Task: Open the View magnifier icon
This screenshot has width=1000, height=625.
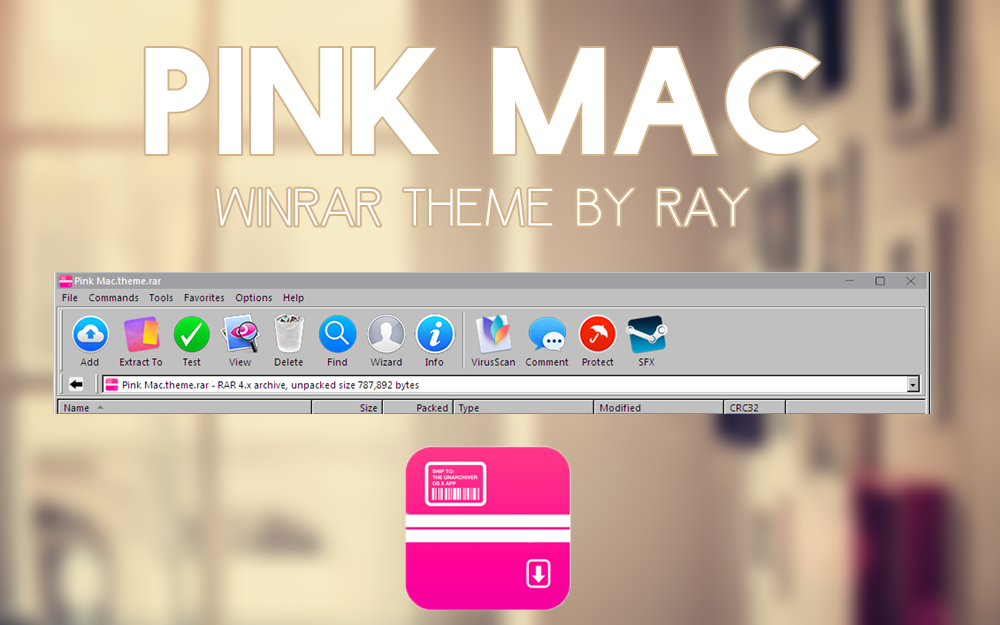Action: (240, 334)
